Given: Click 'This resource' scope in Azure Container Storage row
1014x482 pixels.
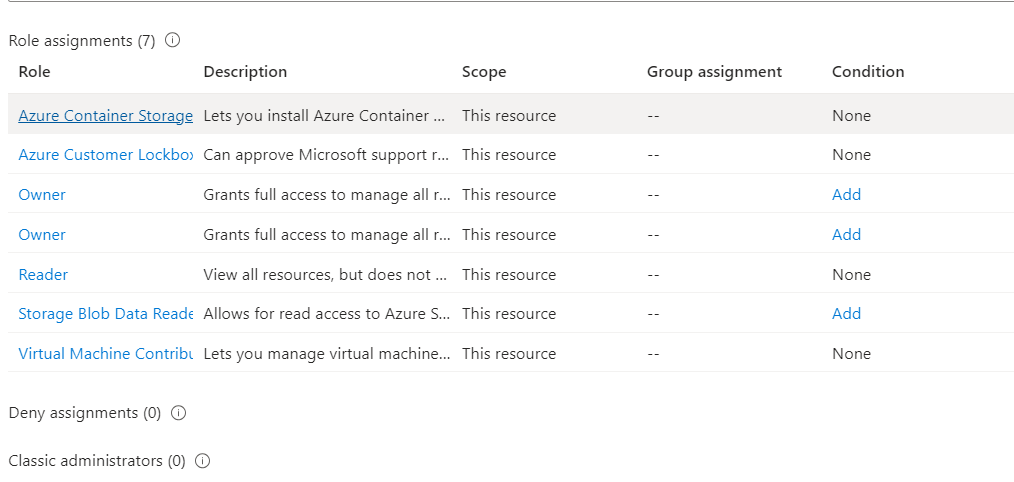Looking at the screenshot, I should [x=509, y=116].
